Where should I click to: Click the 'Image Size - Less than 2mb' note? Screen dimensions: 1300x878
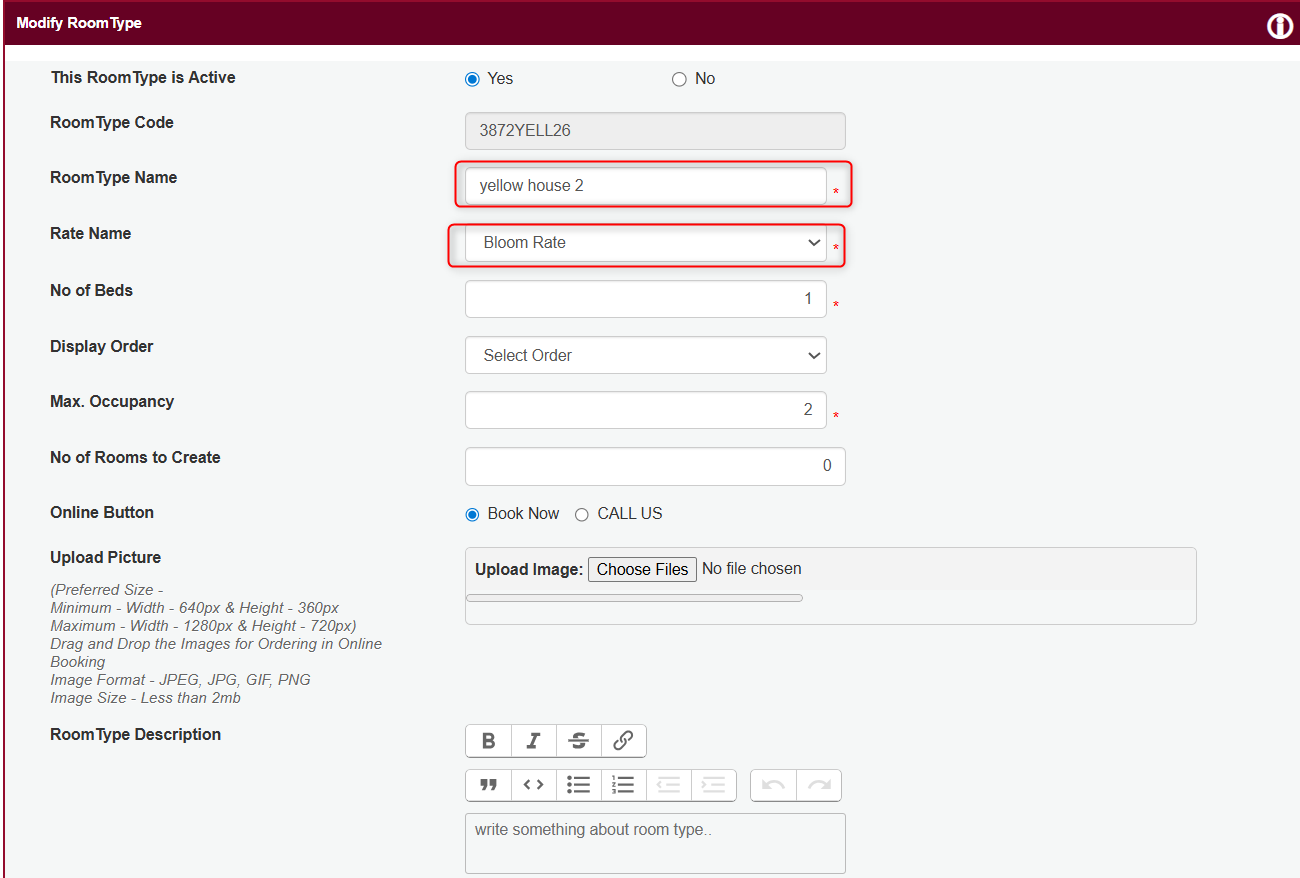click(x=145, y=698)
